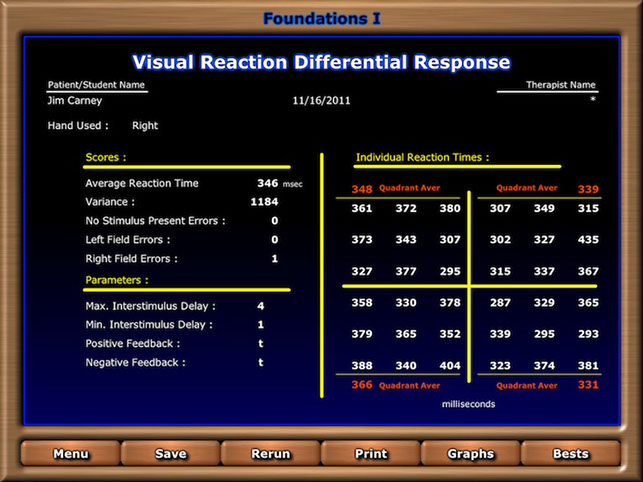643x482 pixels.
Task: Click the Therapist Name field
Action: pos(561,85)
